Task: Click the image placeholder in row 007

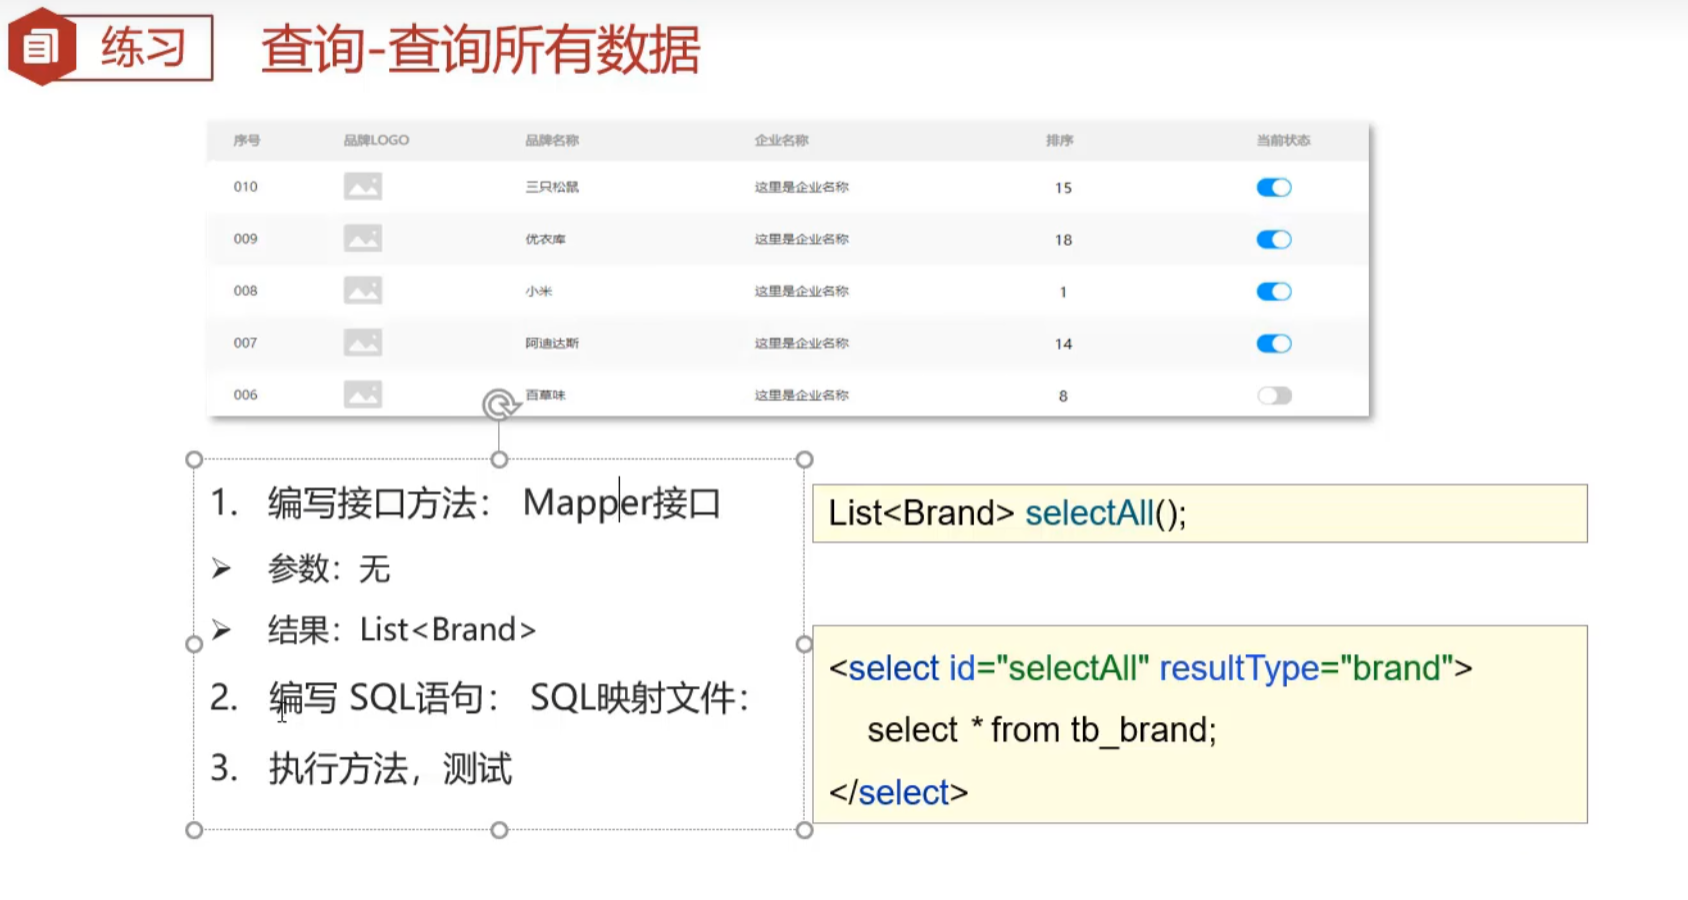Action: 363,342
